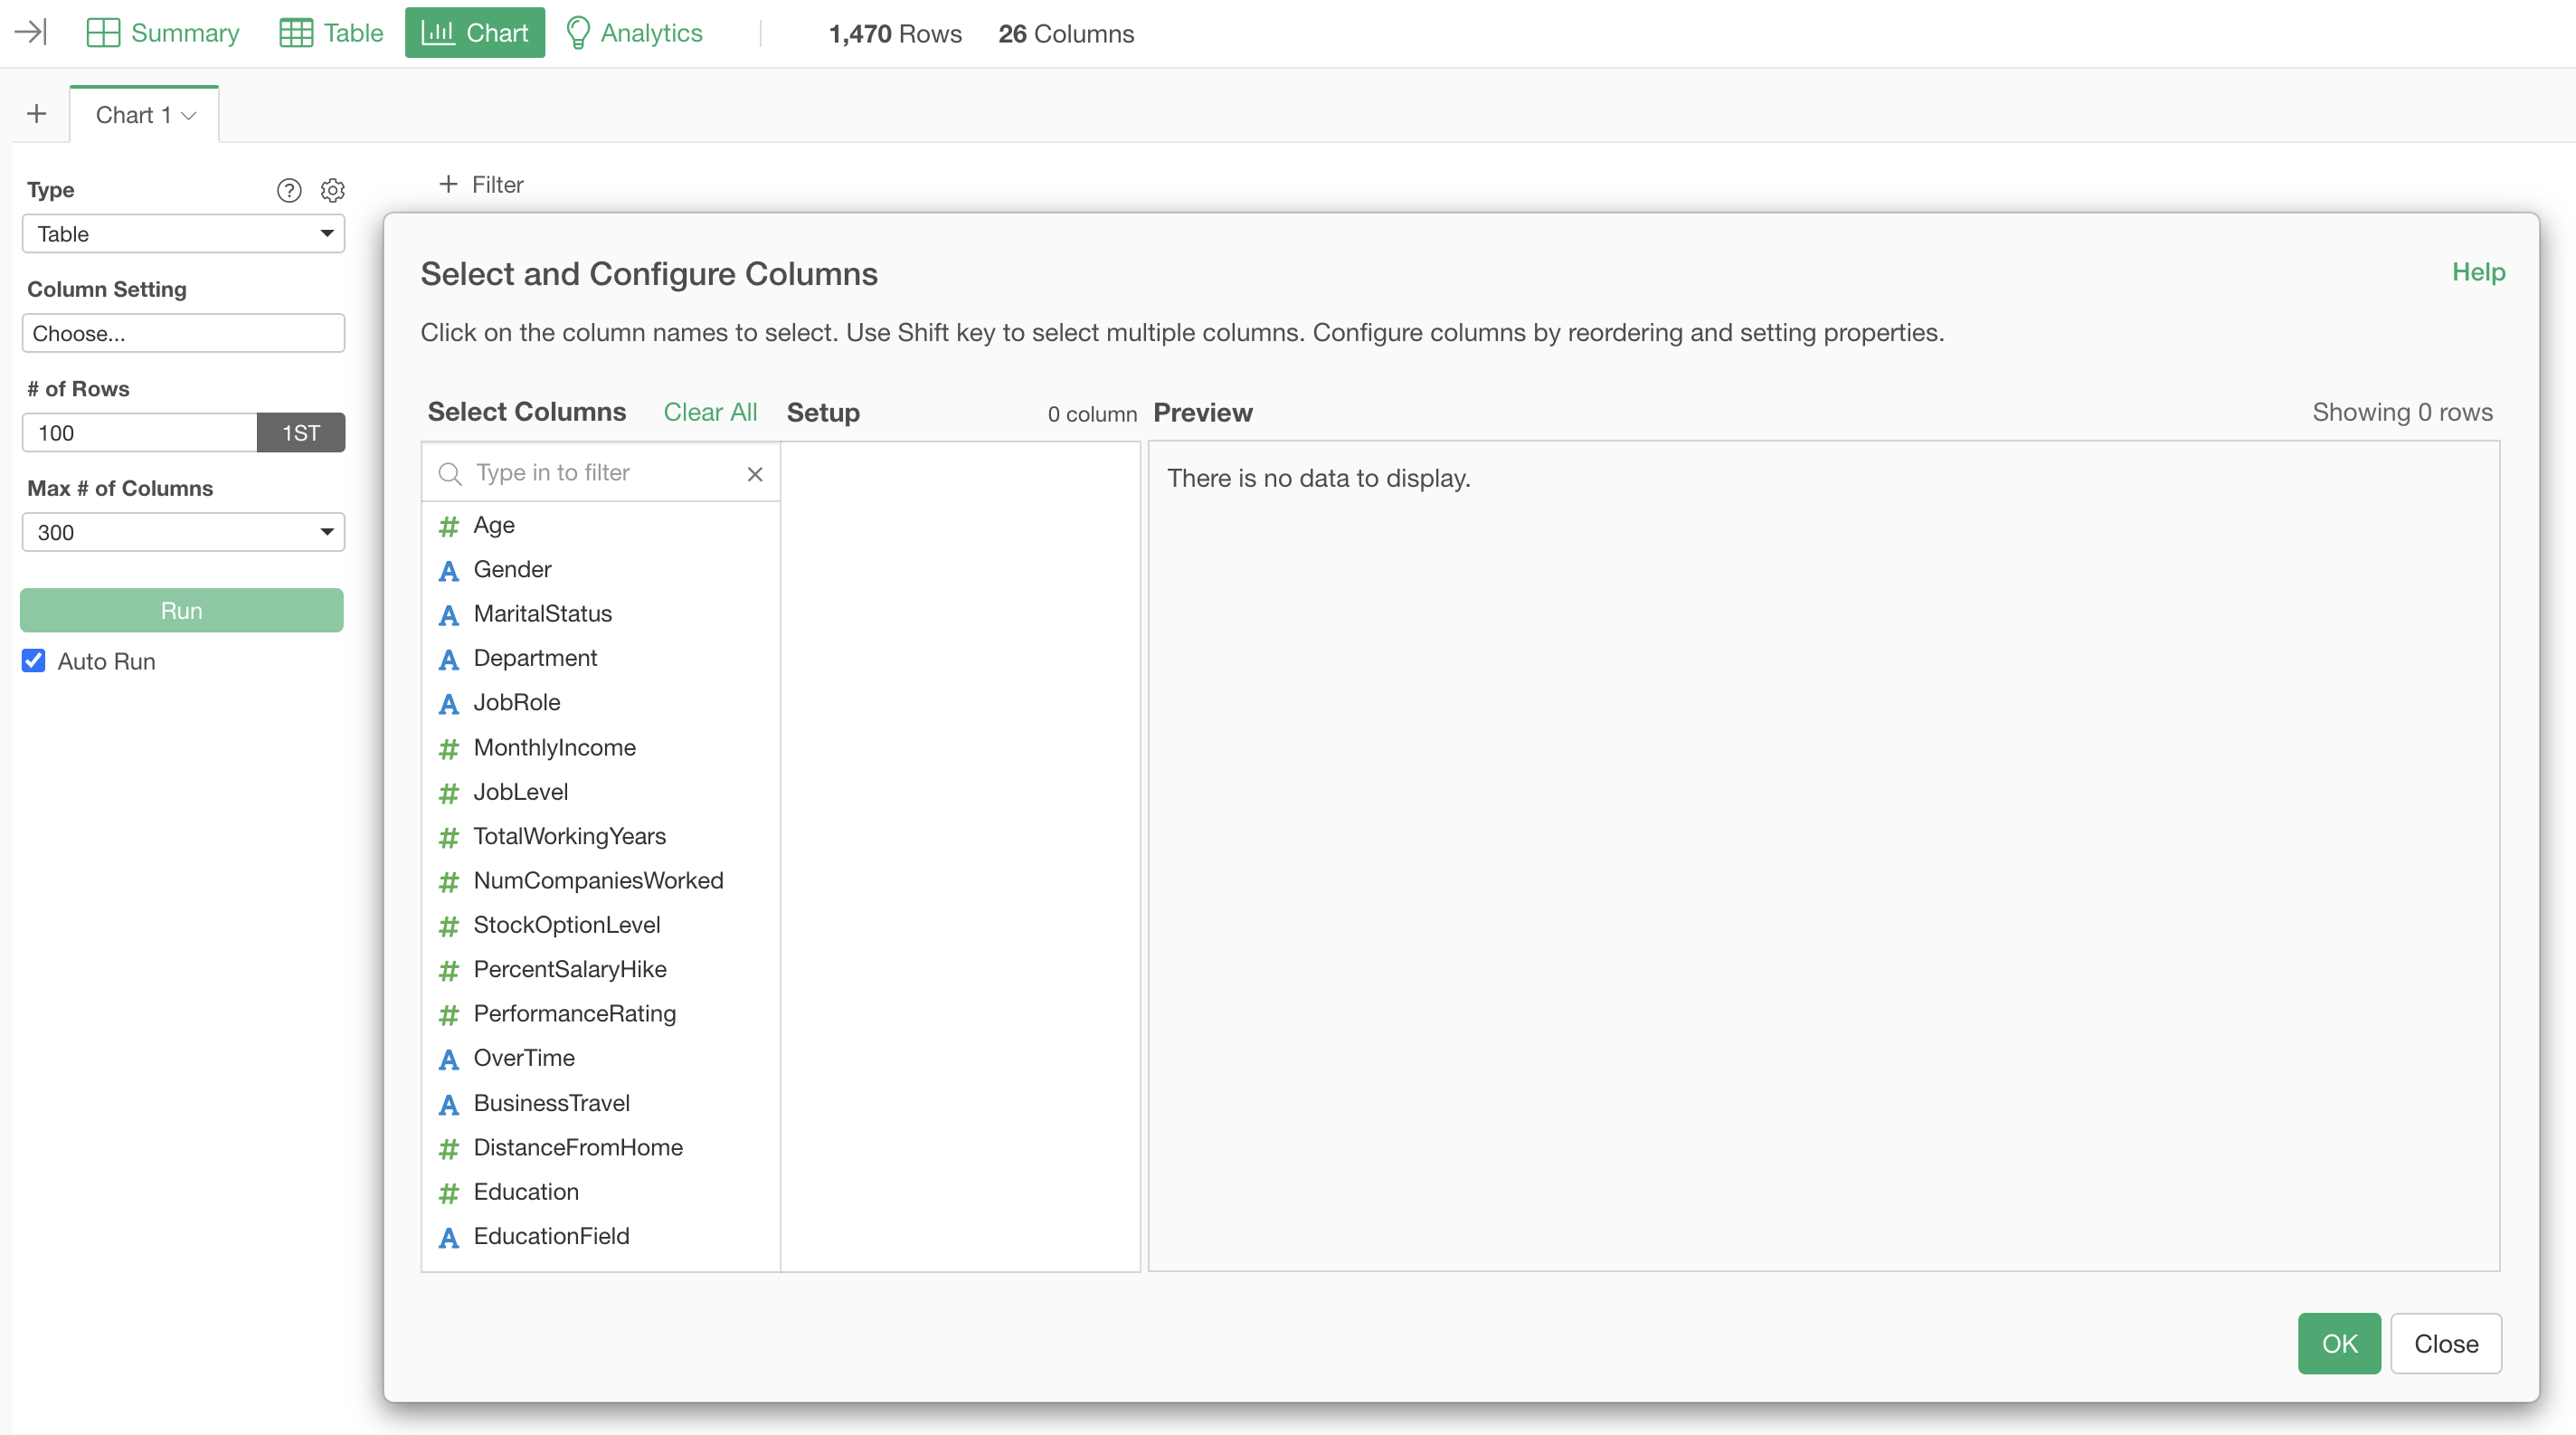Toggle the 1ST rows button

coord(300,433)
